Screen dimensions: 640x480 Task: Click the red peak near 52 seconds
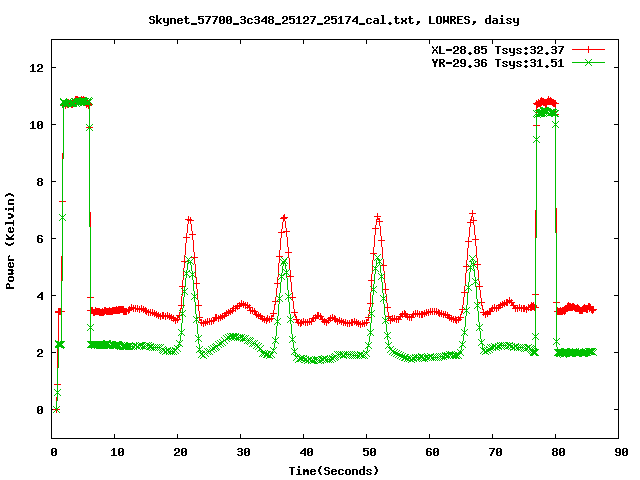tap(378, 216)
